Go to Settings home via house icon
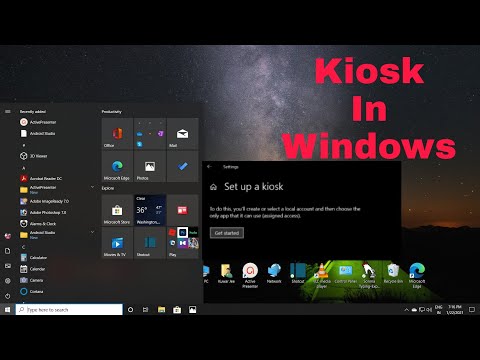Viewport: 480px width, 360px height. click(x=213, y=187)
